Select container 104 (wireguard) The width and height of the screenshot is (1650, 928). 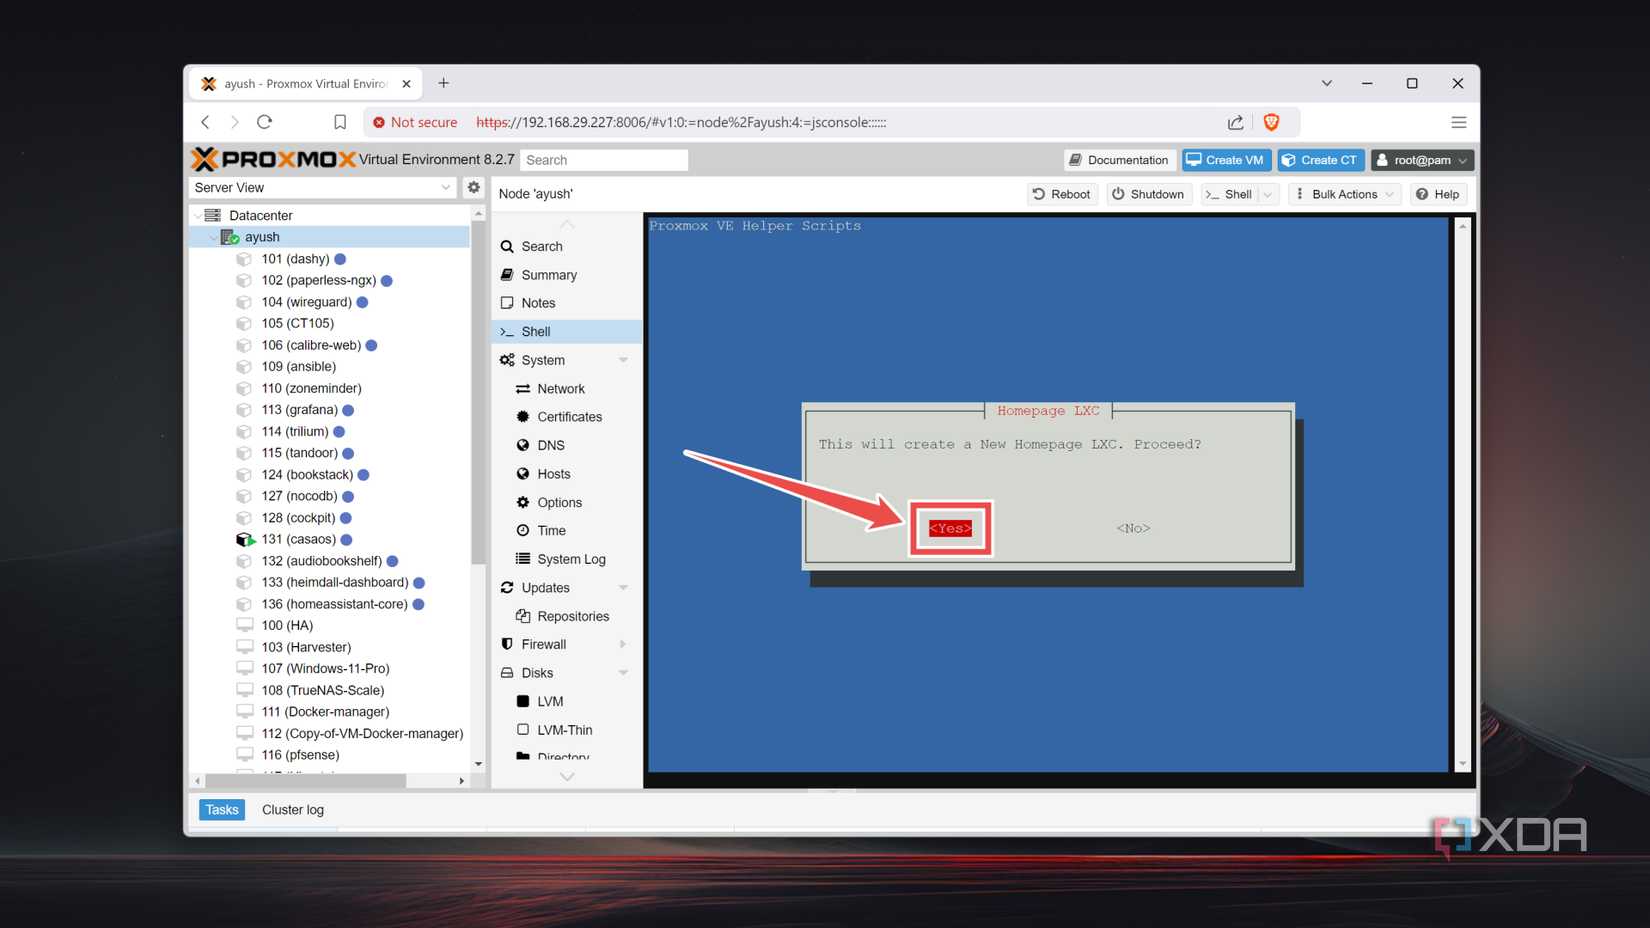click(x=306, y=302)
